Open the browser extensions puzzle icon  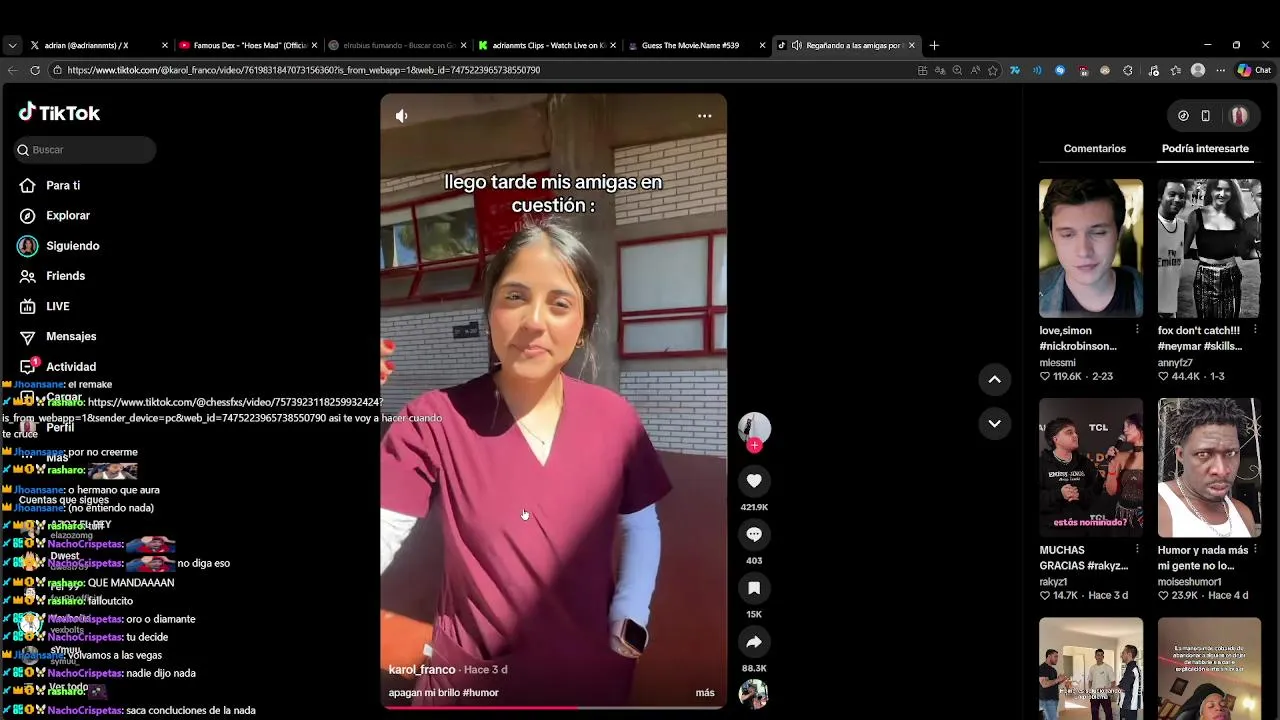tap(1128, 70)
